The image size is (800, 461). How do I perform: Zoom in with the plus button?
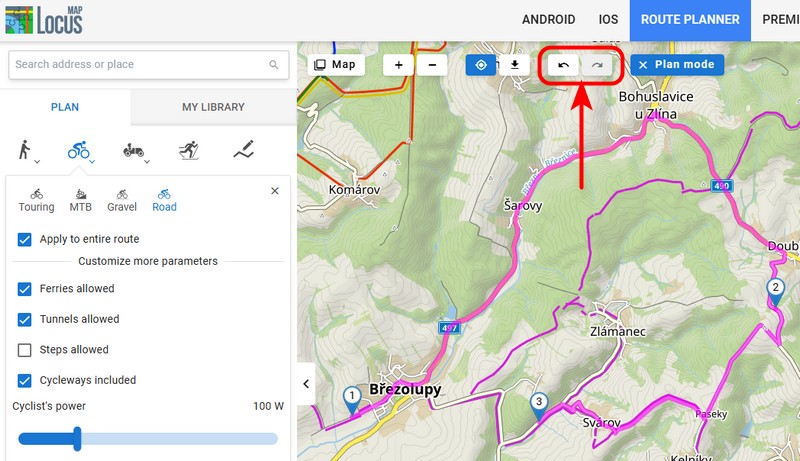[x=398, y=65]
